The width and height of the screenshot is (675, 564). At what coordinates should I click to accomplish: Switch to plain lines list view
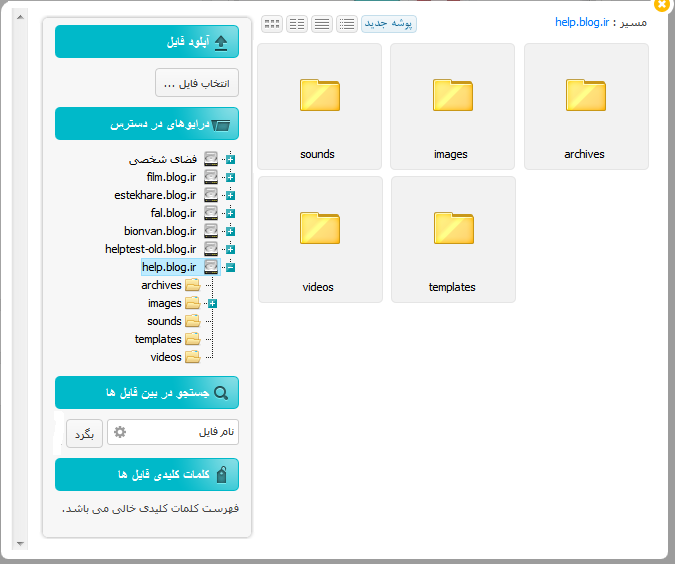pyautogui.click(x=322, y=23)
